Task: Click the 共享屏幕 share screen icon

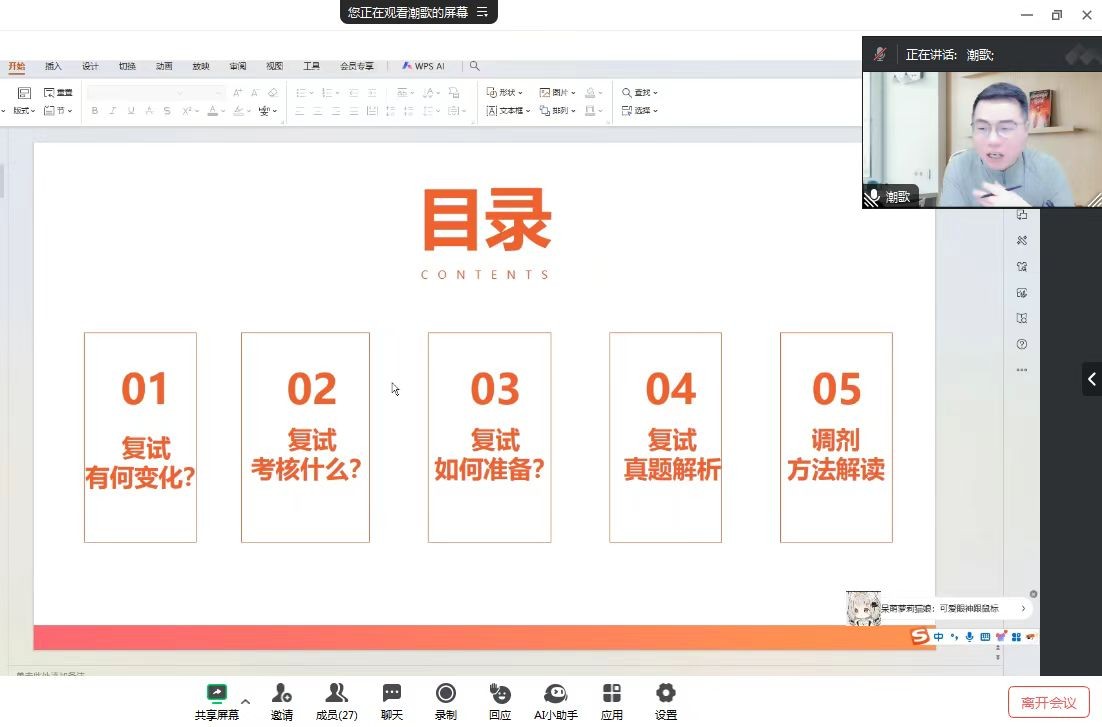Action: [217, 693]
